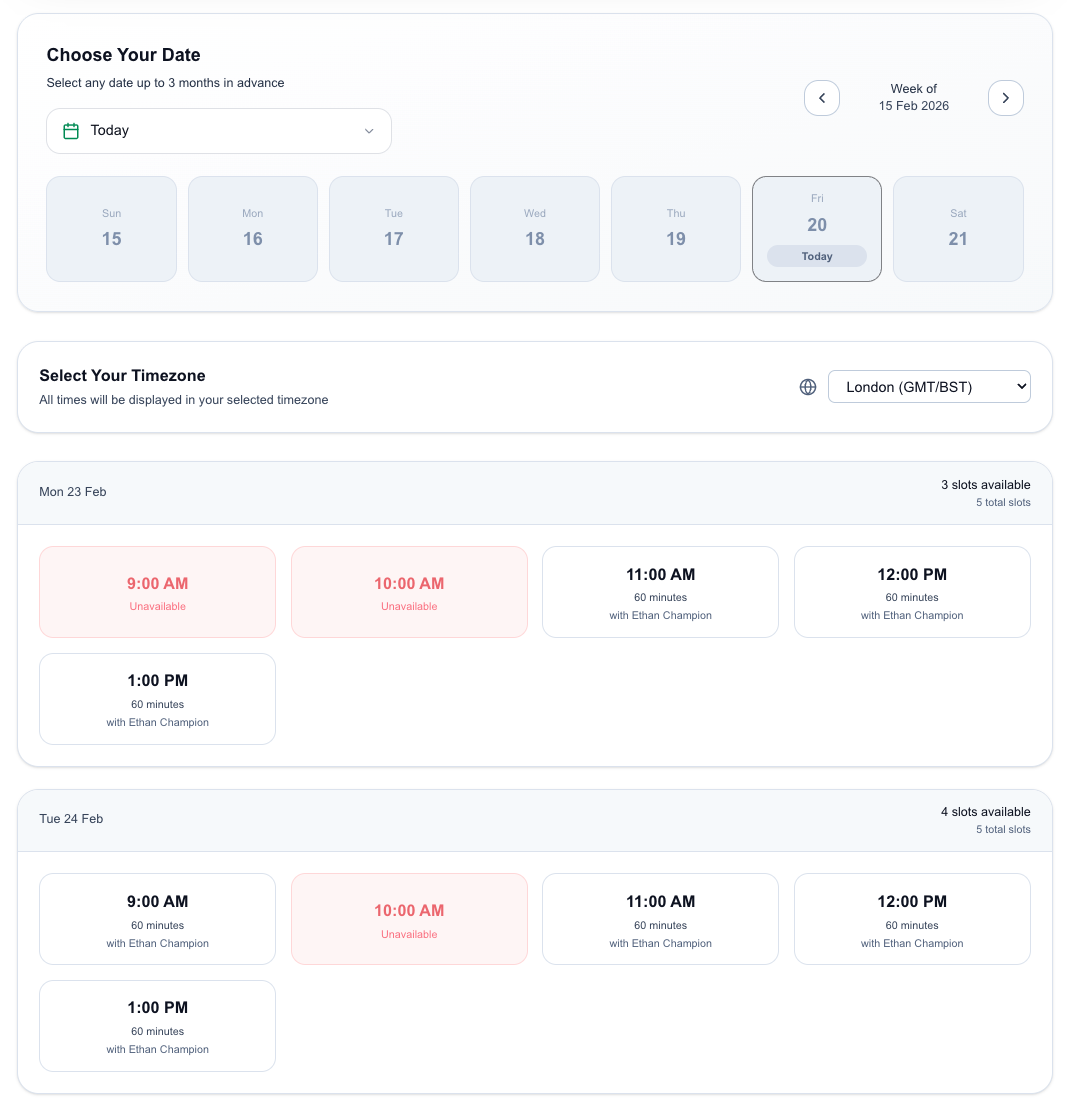Viewport: 1071px width, 1113px height.
Task: Select the 1:00 PM slot on Mon 23 Feb
Action: tap(157, 698)
